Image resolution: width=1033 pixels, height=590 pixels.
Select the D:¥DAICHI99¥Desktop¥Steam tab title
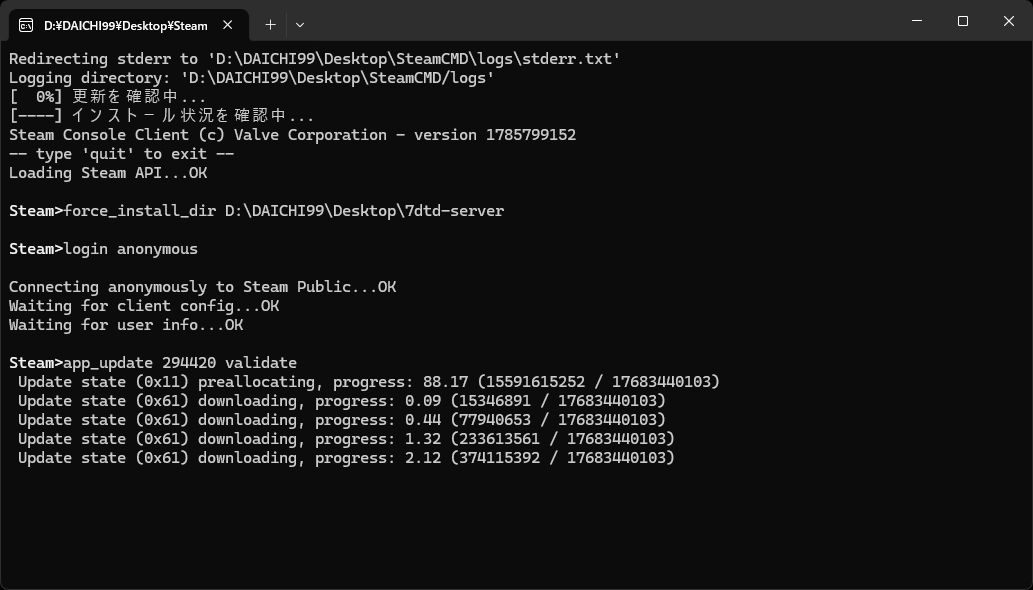[126, 26]
